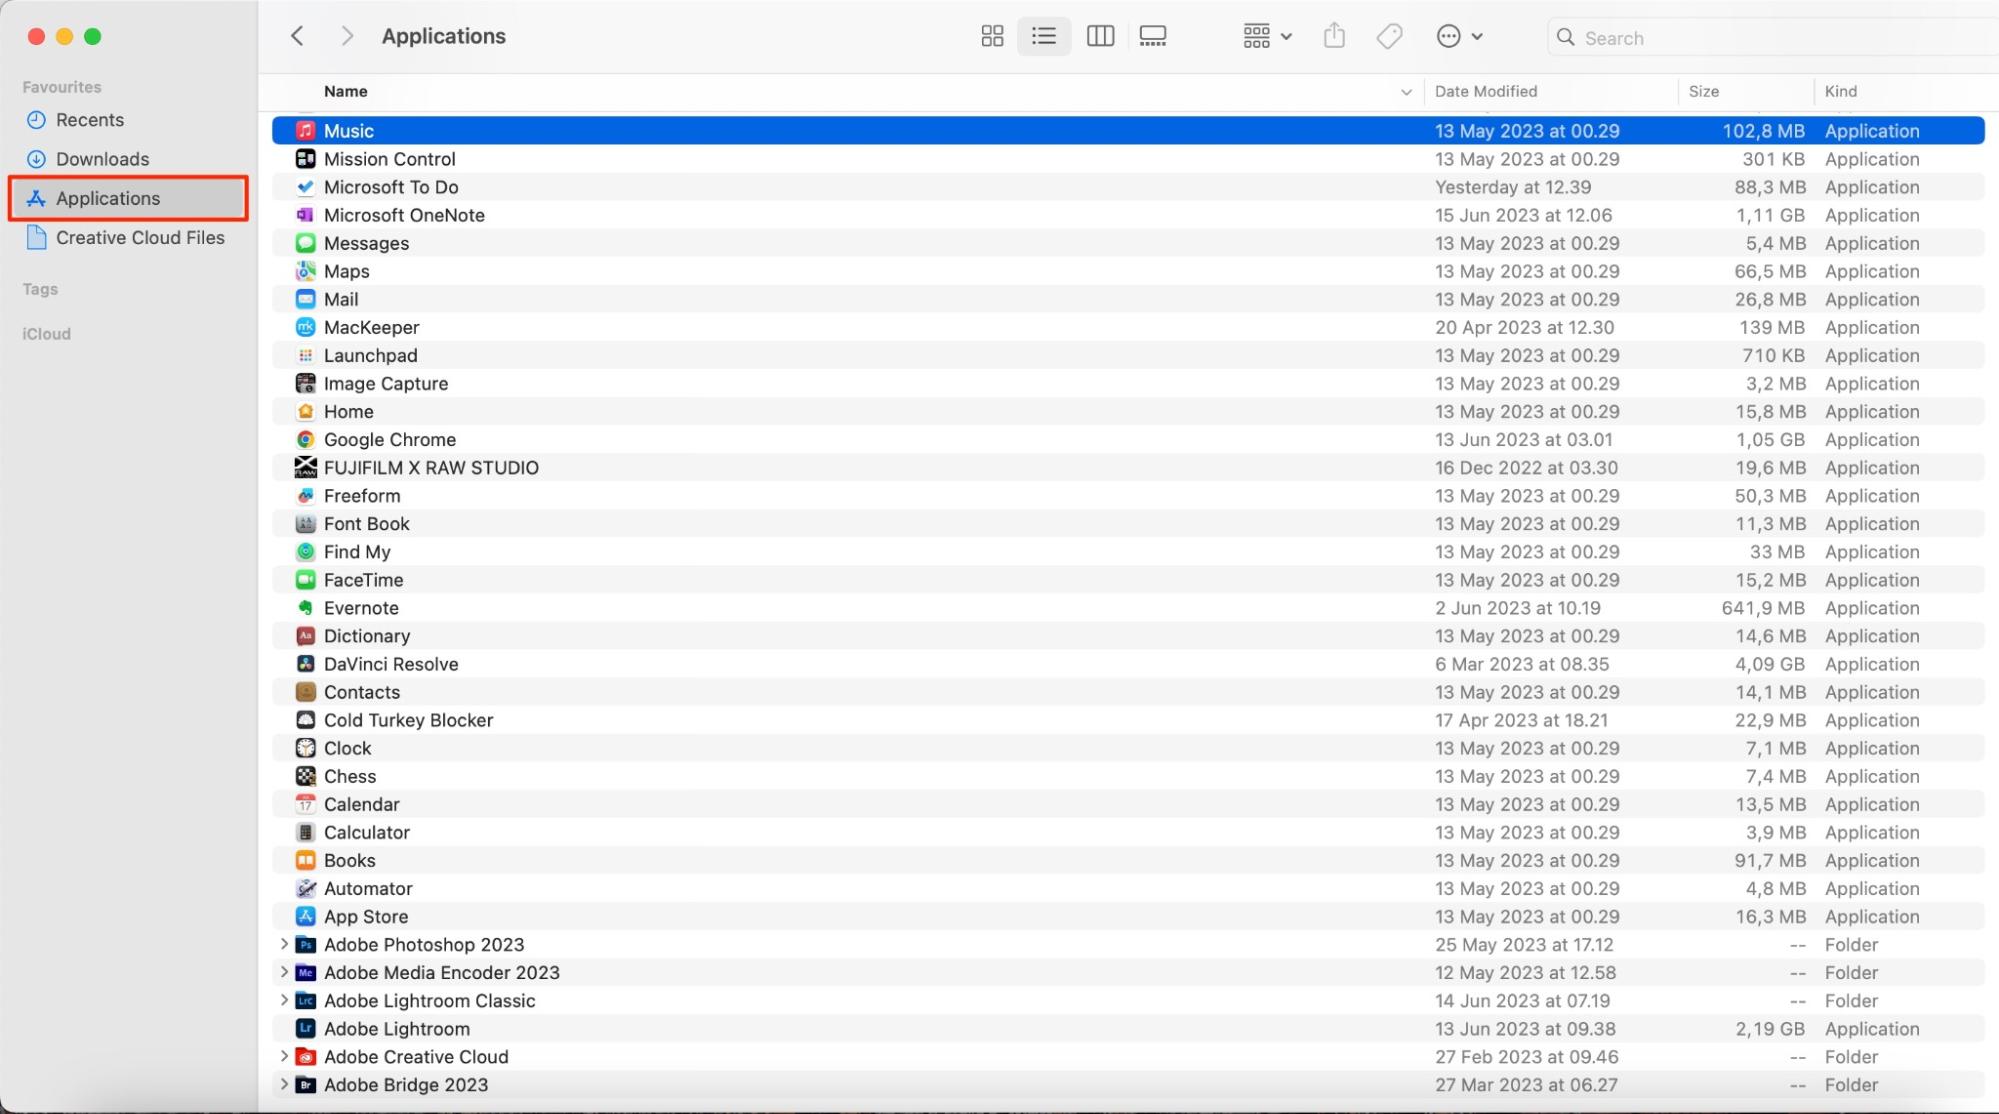This screenshot has height=1114, width=1999.
Task: Toggle sort order chevron in Name column
Action: 1406,92
